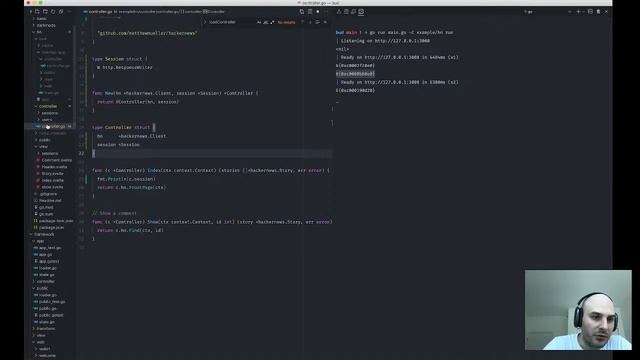This screenshot has height=360, width=640.
Task: Expand the transform folder
Action: coord(46,329)
